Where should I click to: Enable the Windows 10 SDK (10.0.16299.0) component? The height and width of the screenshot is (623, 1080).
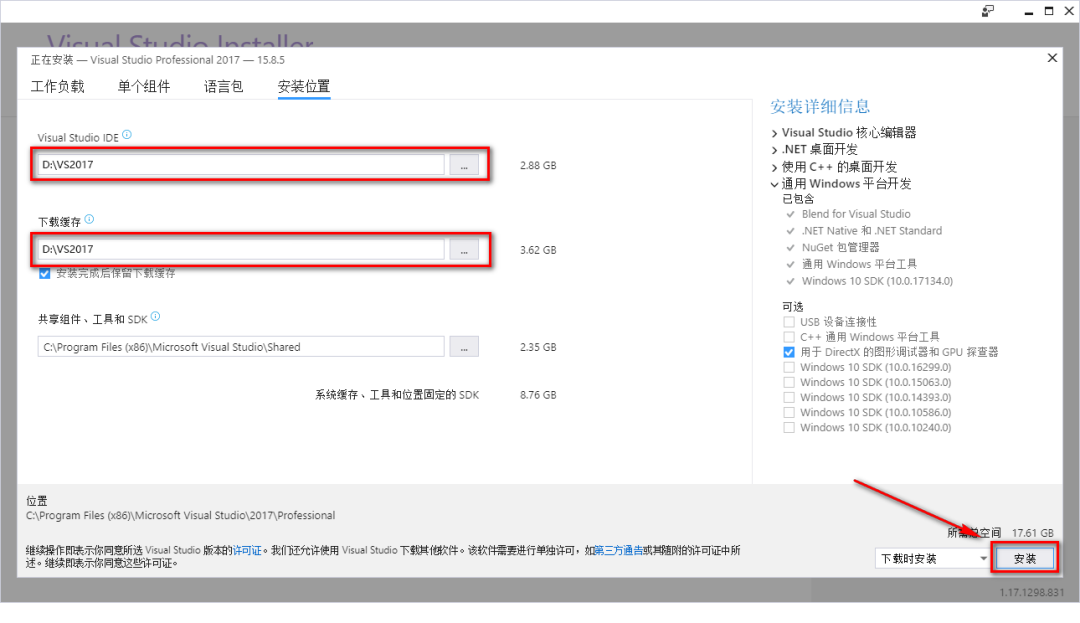coord(789,367)
